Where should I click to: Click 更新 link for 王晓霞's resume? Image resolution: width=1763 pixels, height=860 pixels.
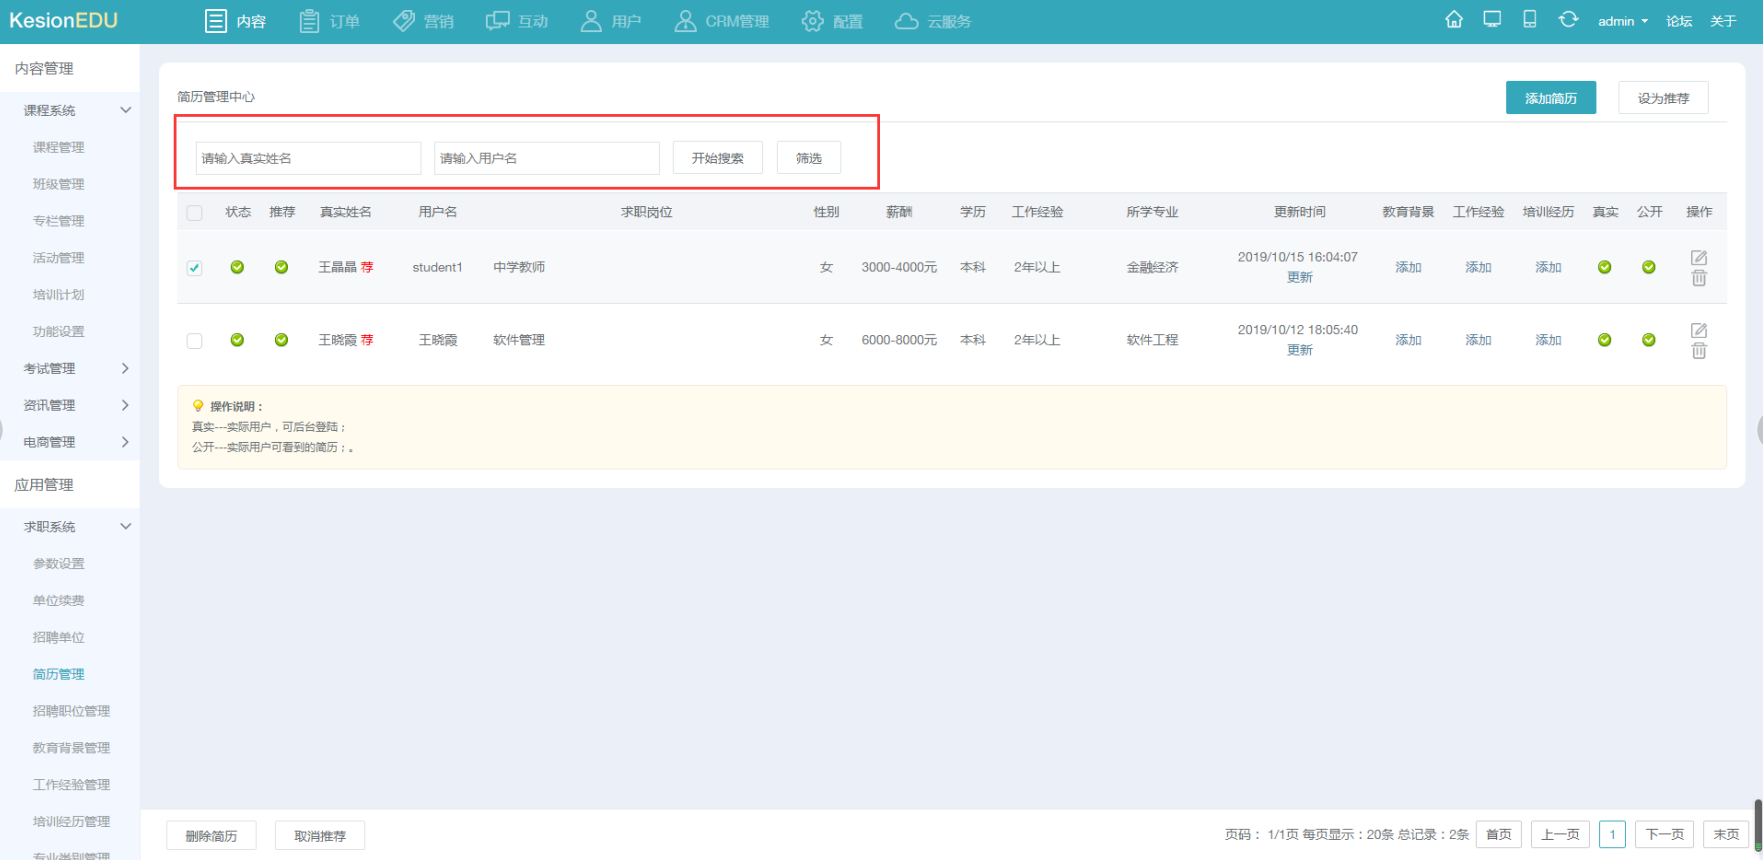[x=1300, y=350]
